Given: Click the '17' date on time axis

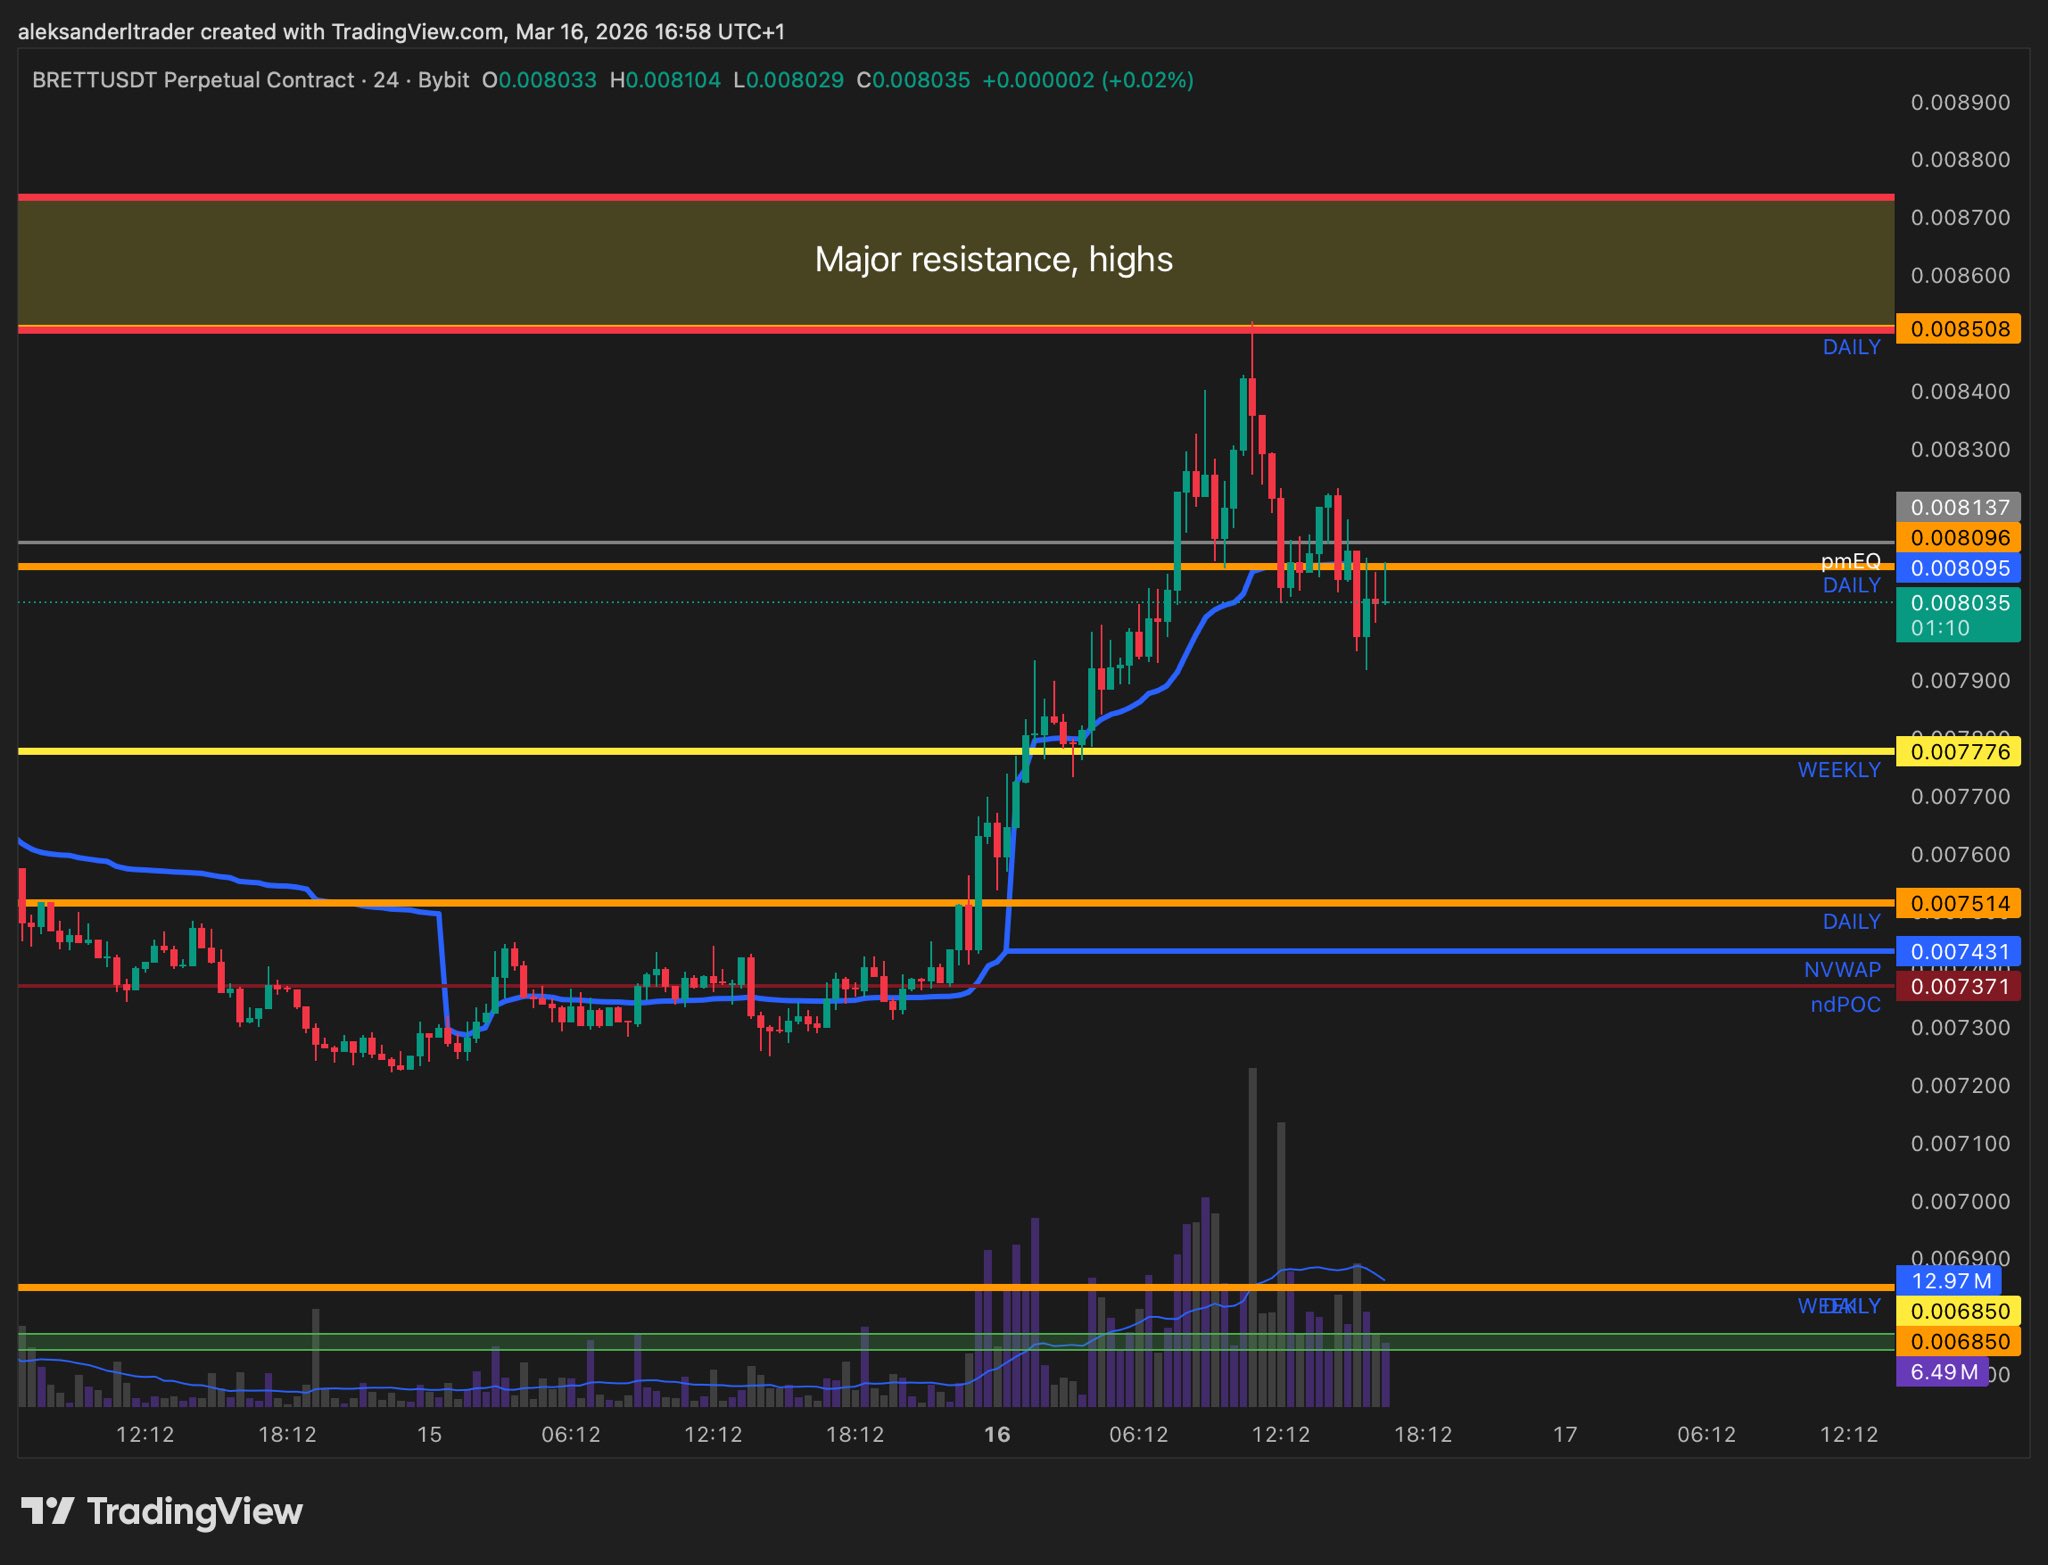Looking at the screenshot, I should pyautogui.click(x=1564, y=1435).
